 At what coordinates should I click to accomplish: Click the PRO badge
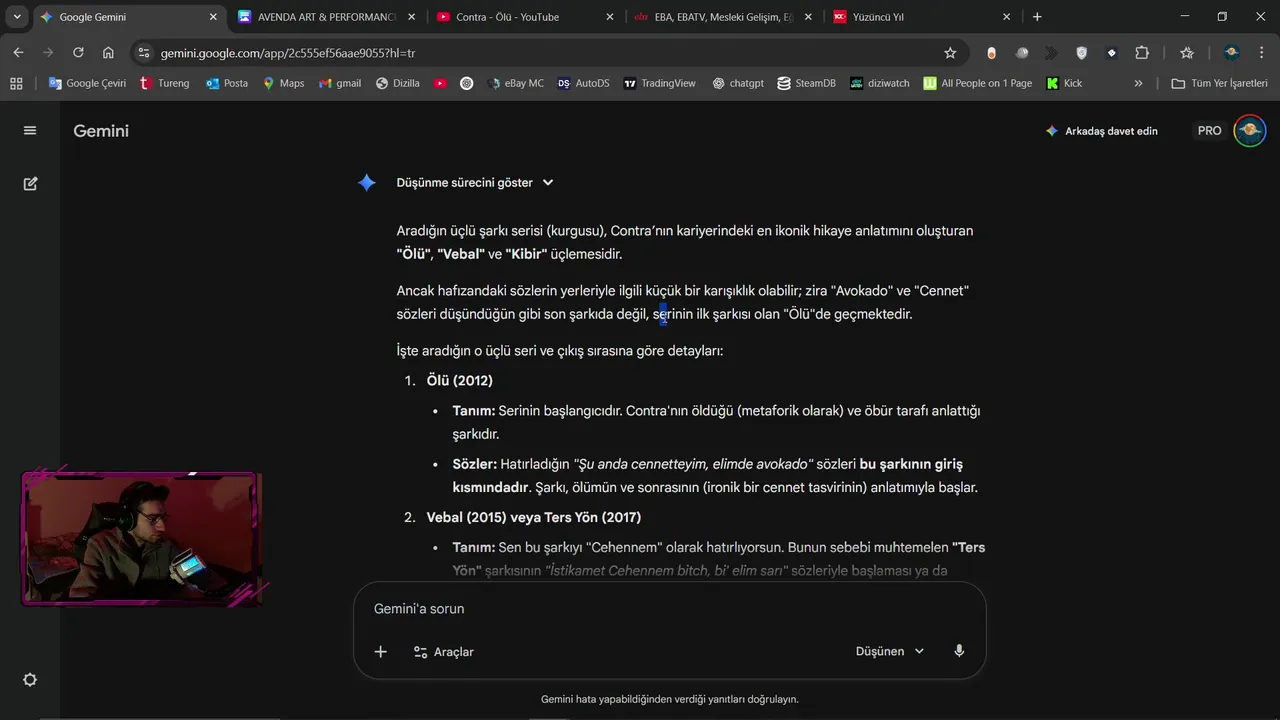(x=1209, y=131)
